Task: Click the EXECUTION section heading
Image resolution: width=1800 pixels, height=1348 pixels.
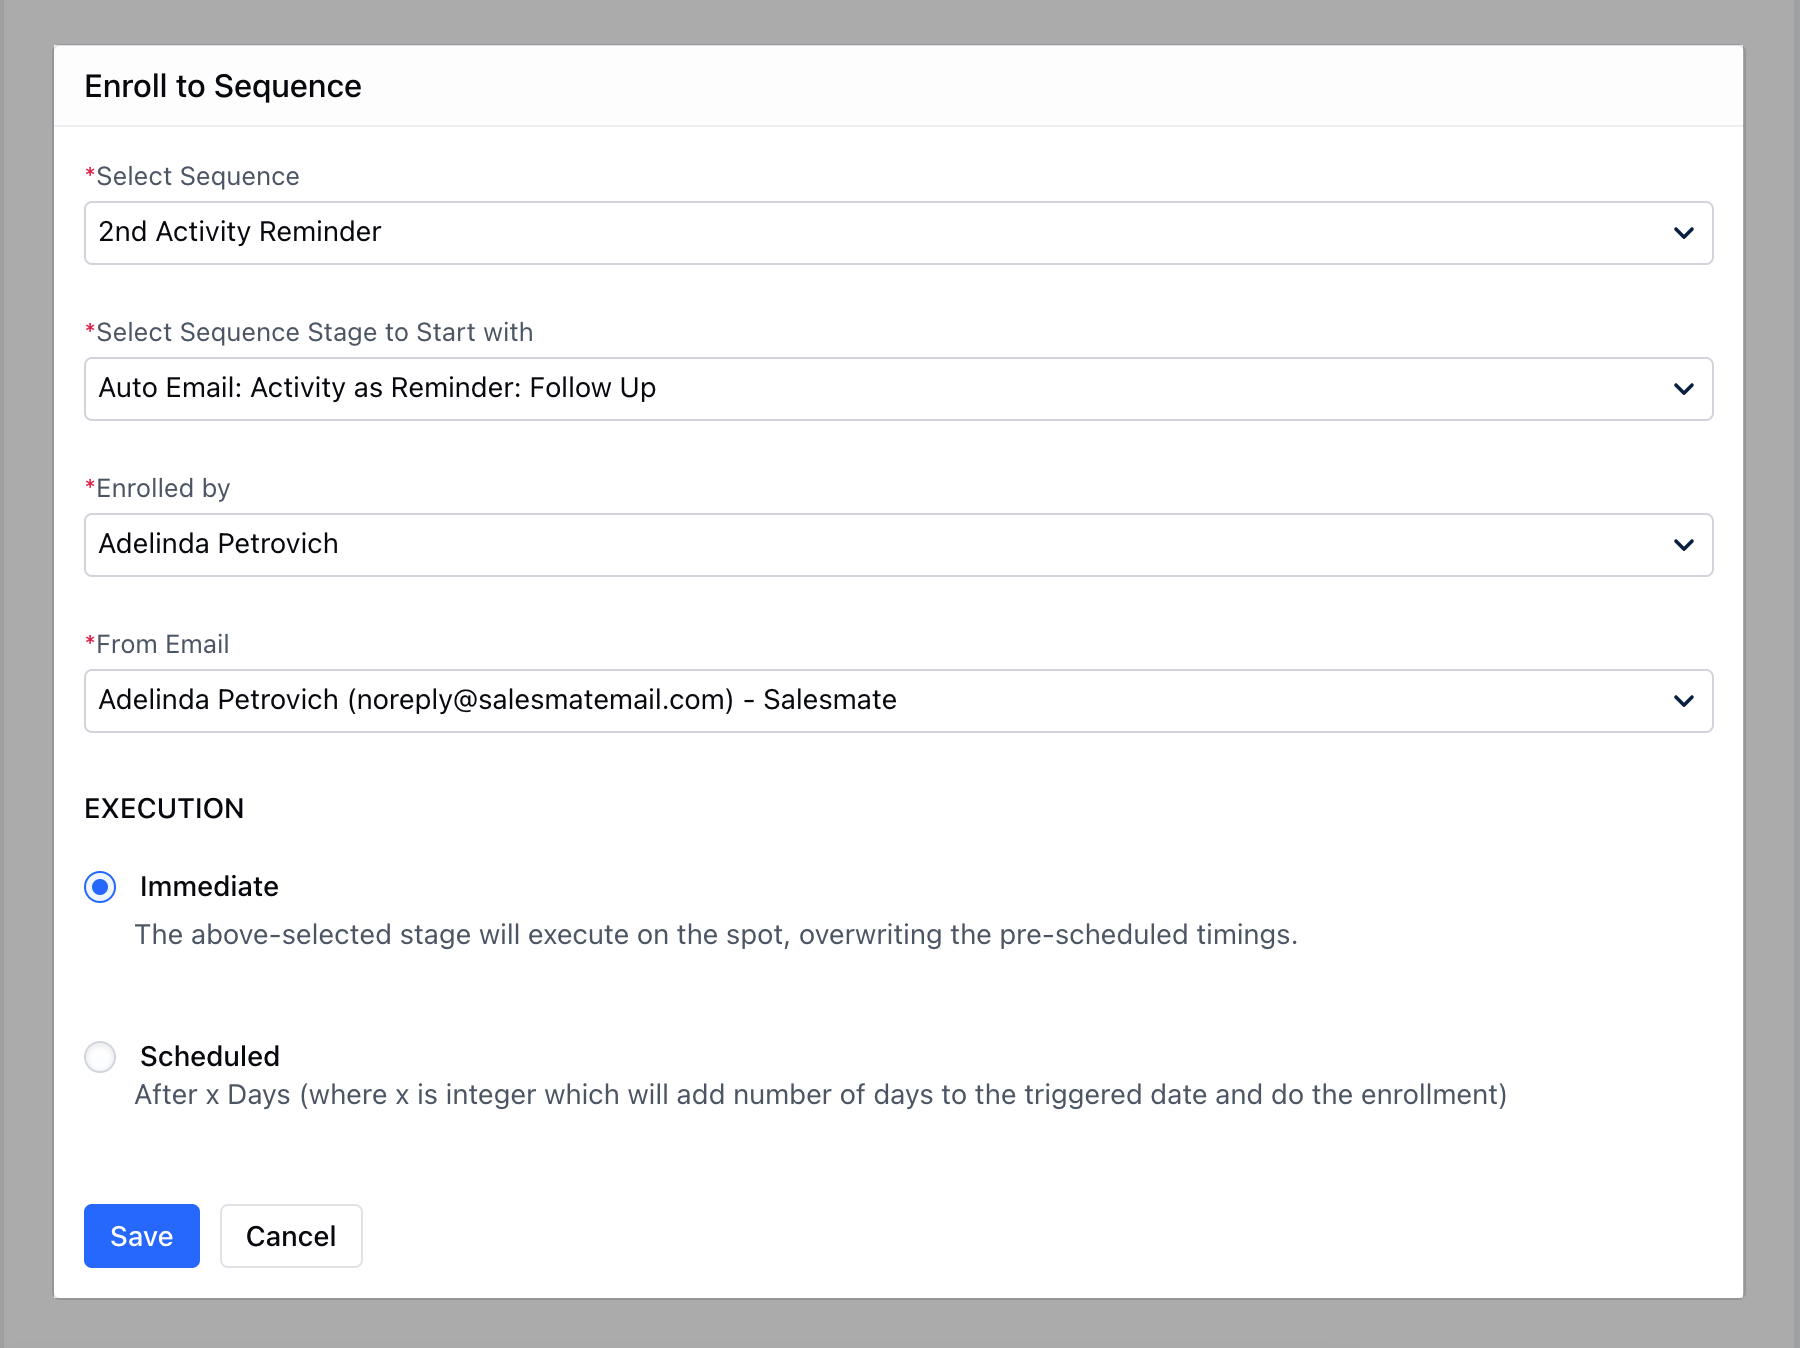Action: click(x=164, y=809)
